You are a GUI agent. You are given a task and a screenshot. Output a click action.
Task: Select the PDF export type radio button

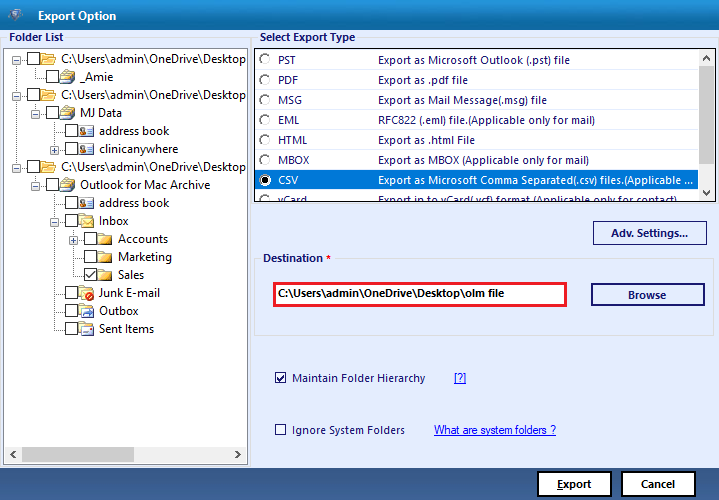pos(265,80)
